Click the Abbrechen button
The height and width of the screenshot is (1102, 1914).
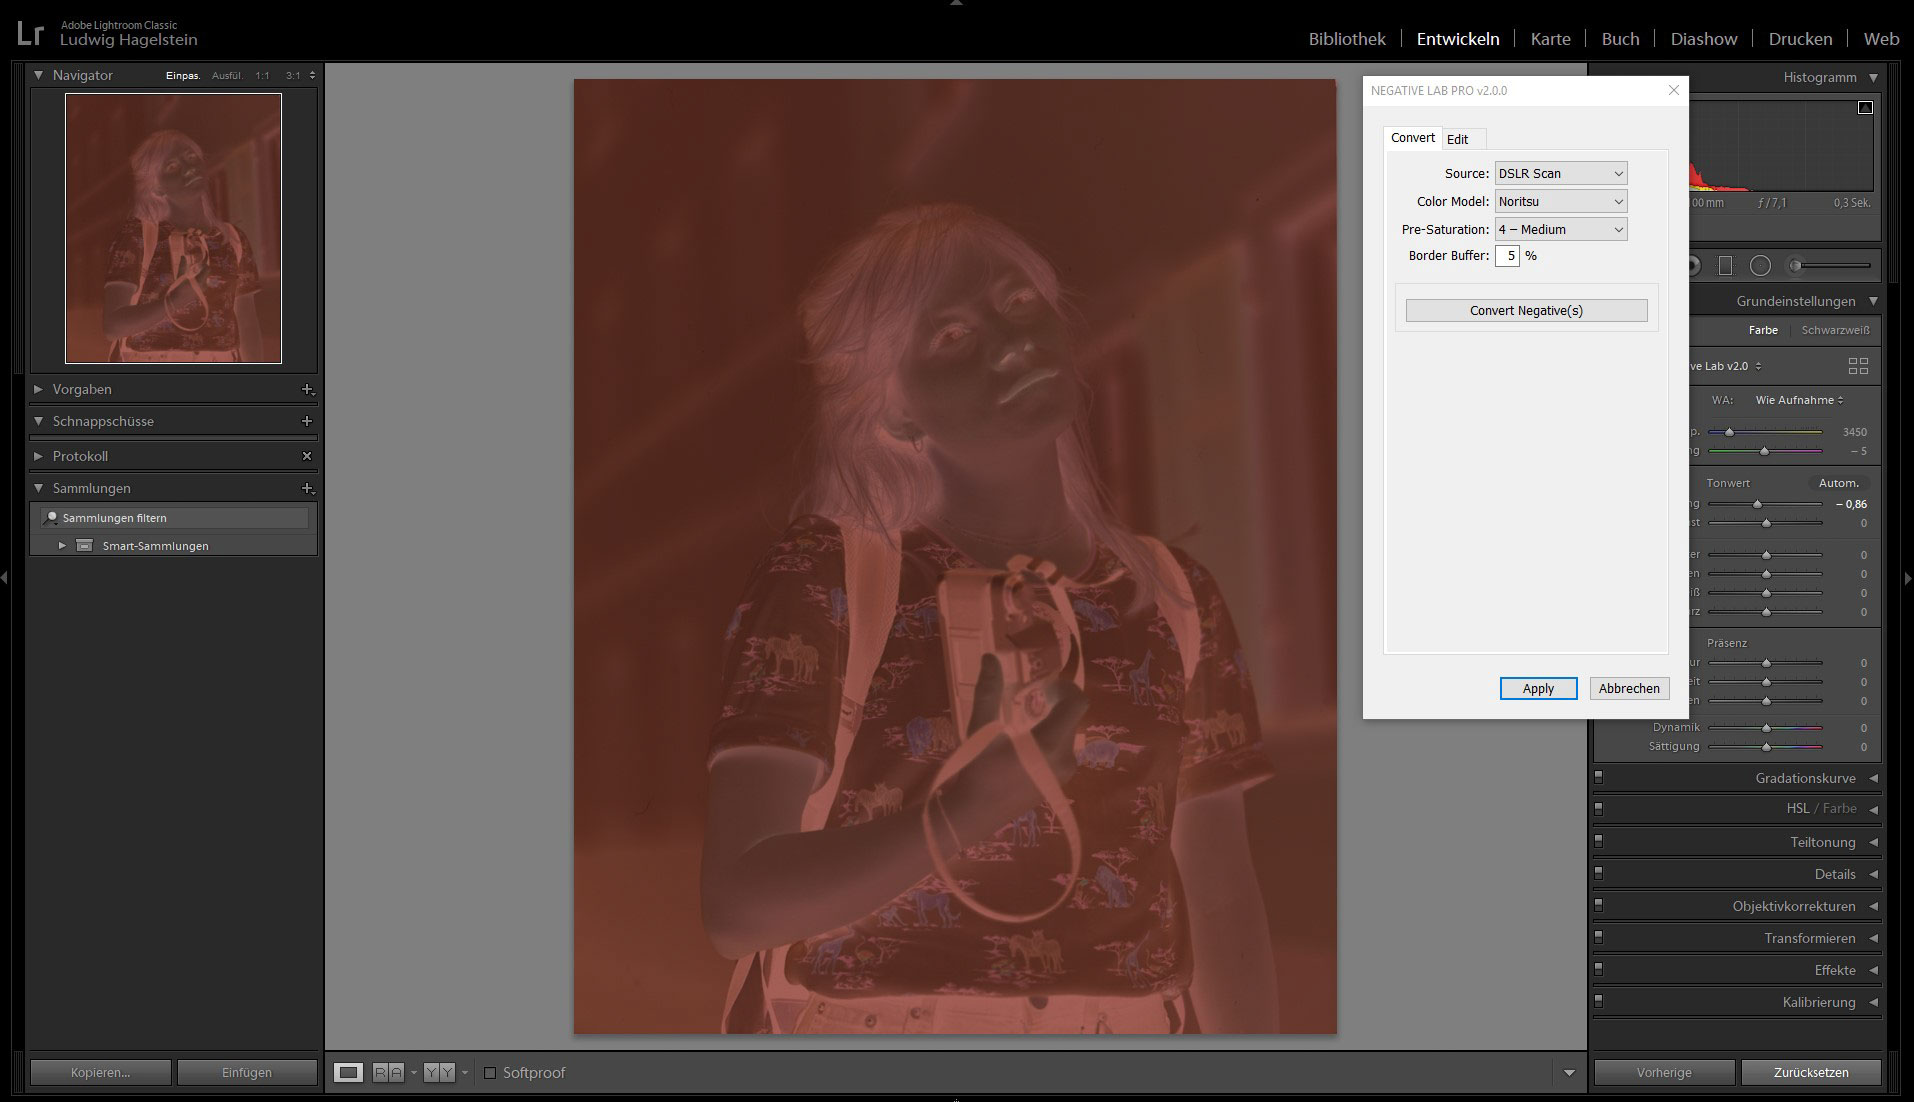click(x=1629, y=688)
